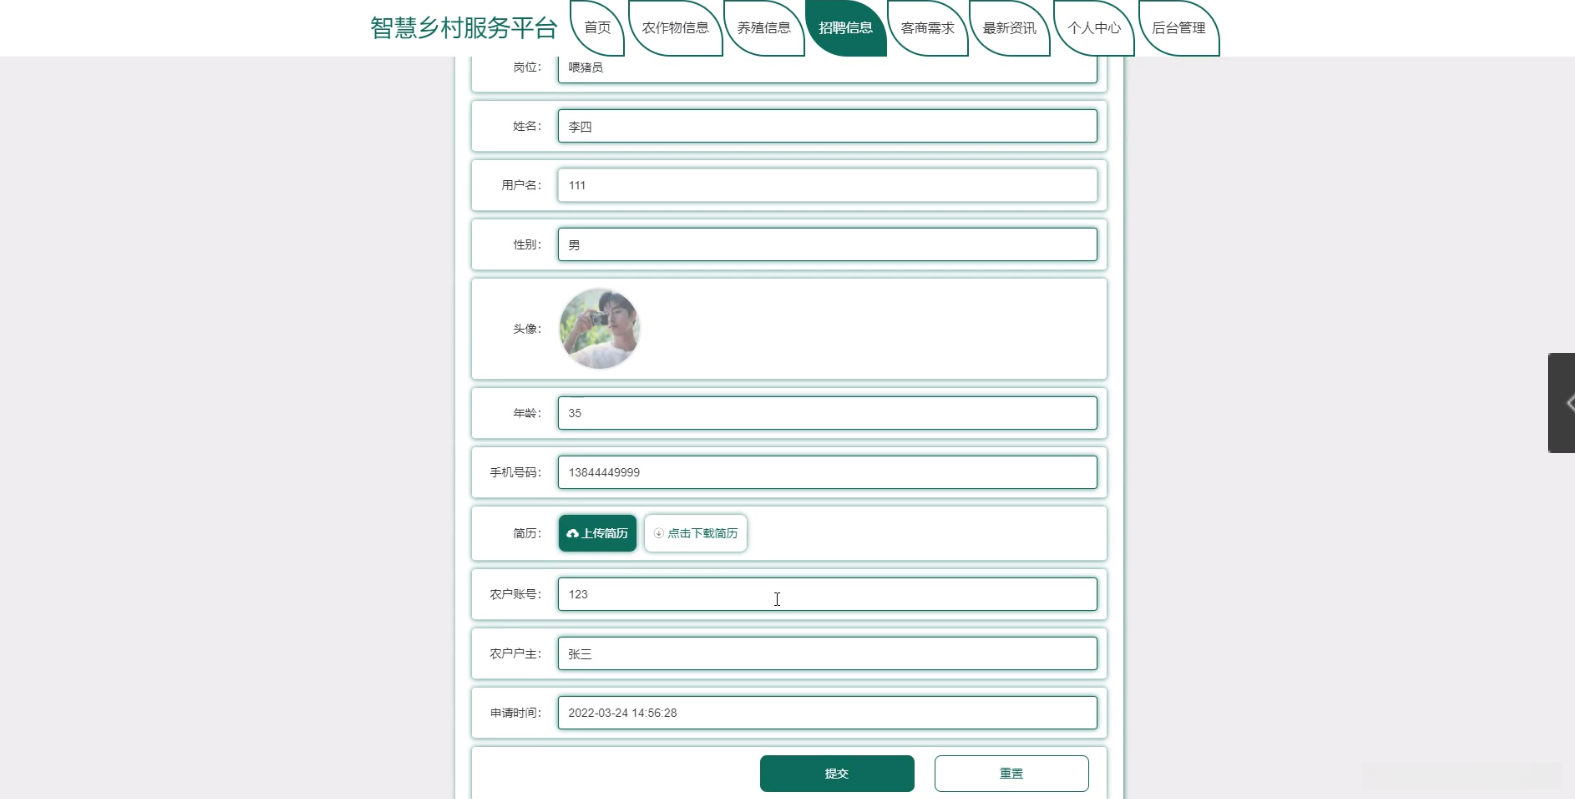Click the 智慧乡村服务平台 site title
This screenshot has height=799, width=1575.
click(x=464, y=28)
